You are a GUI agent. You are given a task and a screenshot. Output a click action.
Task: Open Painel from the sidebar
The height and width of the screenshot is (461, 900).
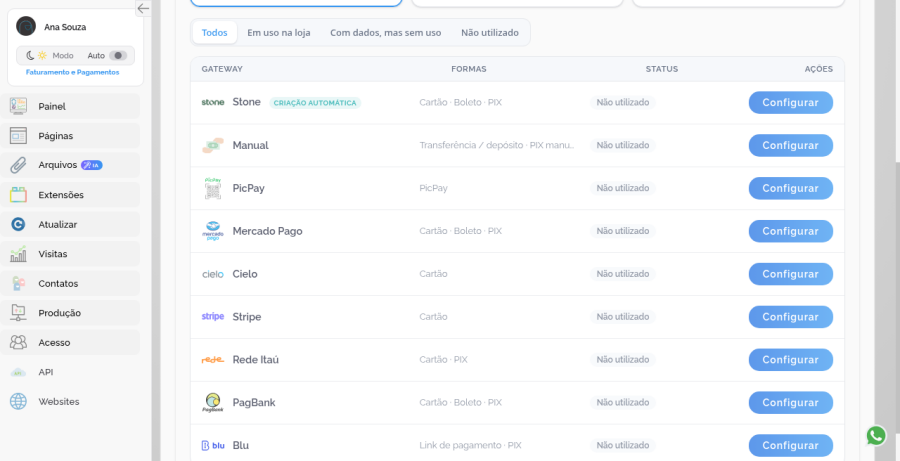(x=70, y=106)
